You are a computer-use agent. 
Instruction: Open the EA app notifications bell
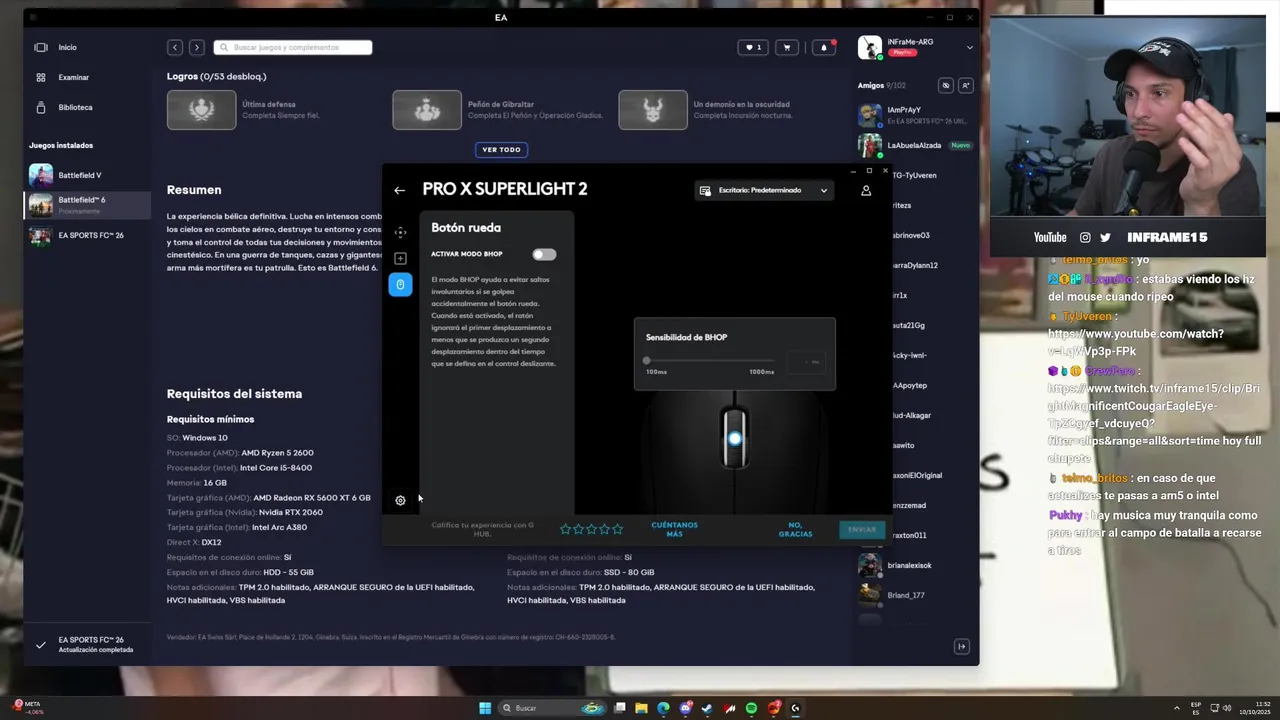click(x=824, y=47)
